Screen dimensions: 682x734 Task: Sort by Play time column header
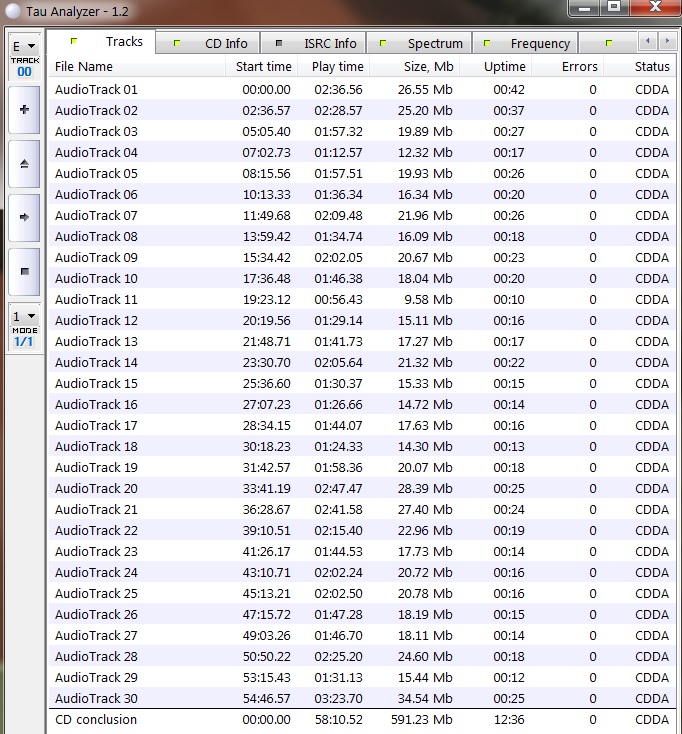(337, 67)
